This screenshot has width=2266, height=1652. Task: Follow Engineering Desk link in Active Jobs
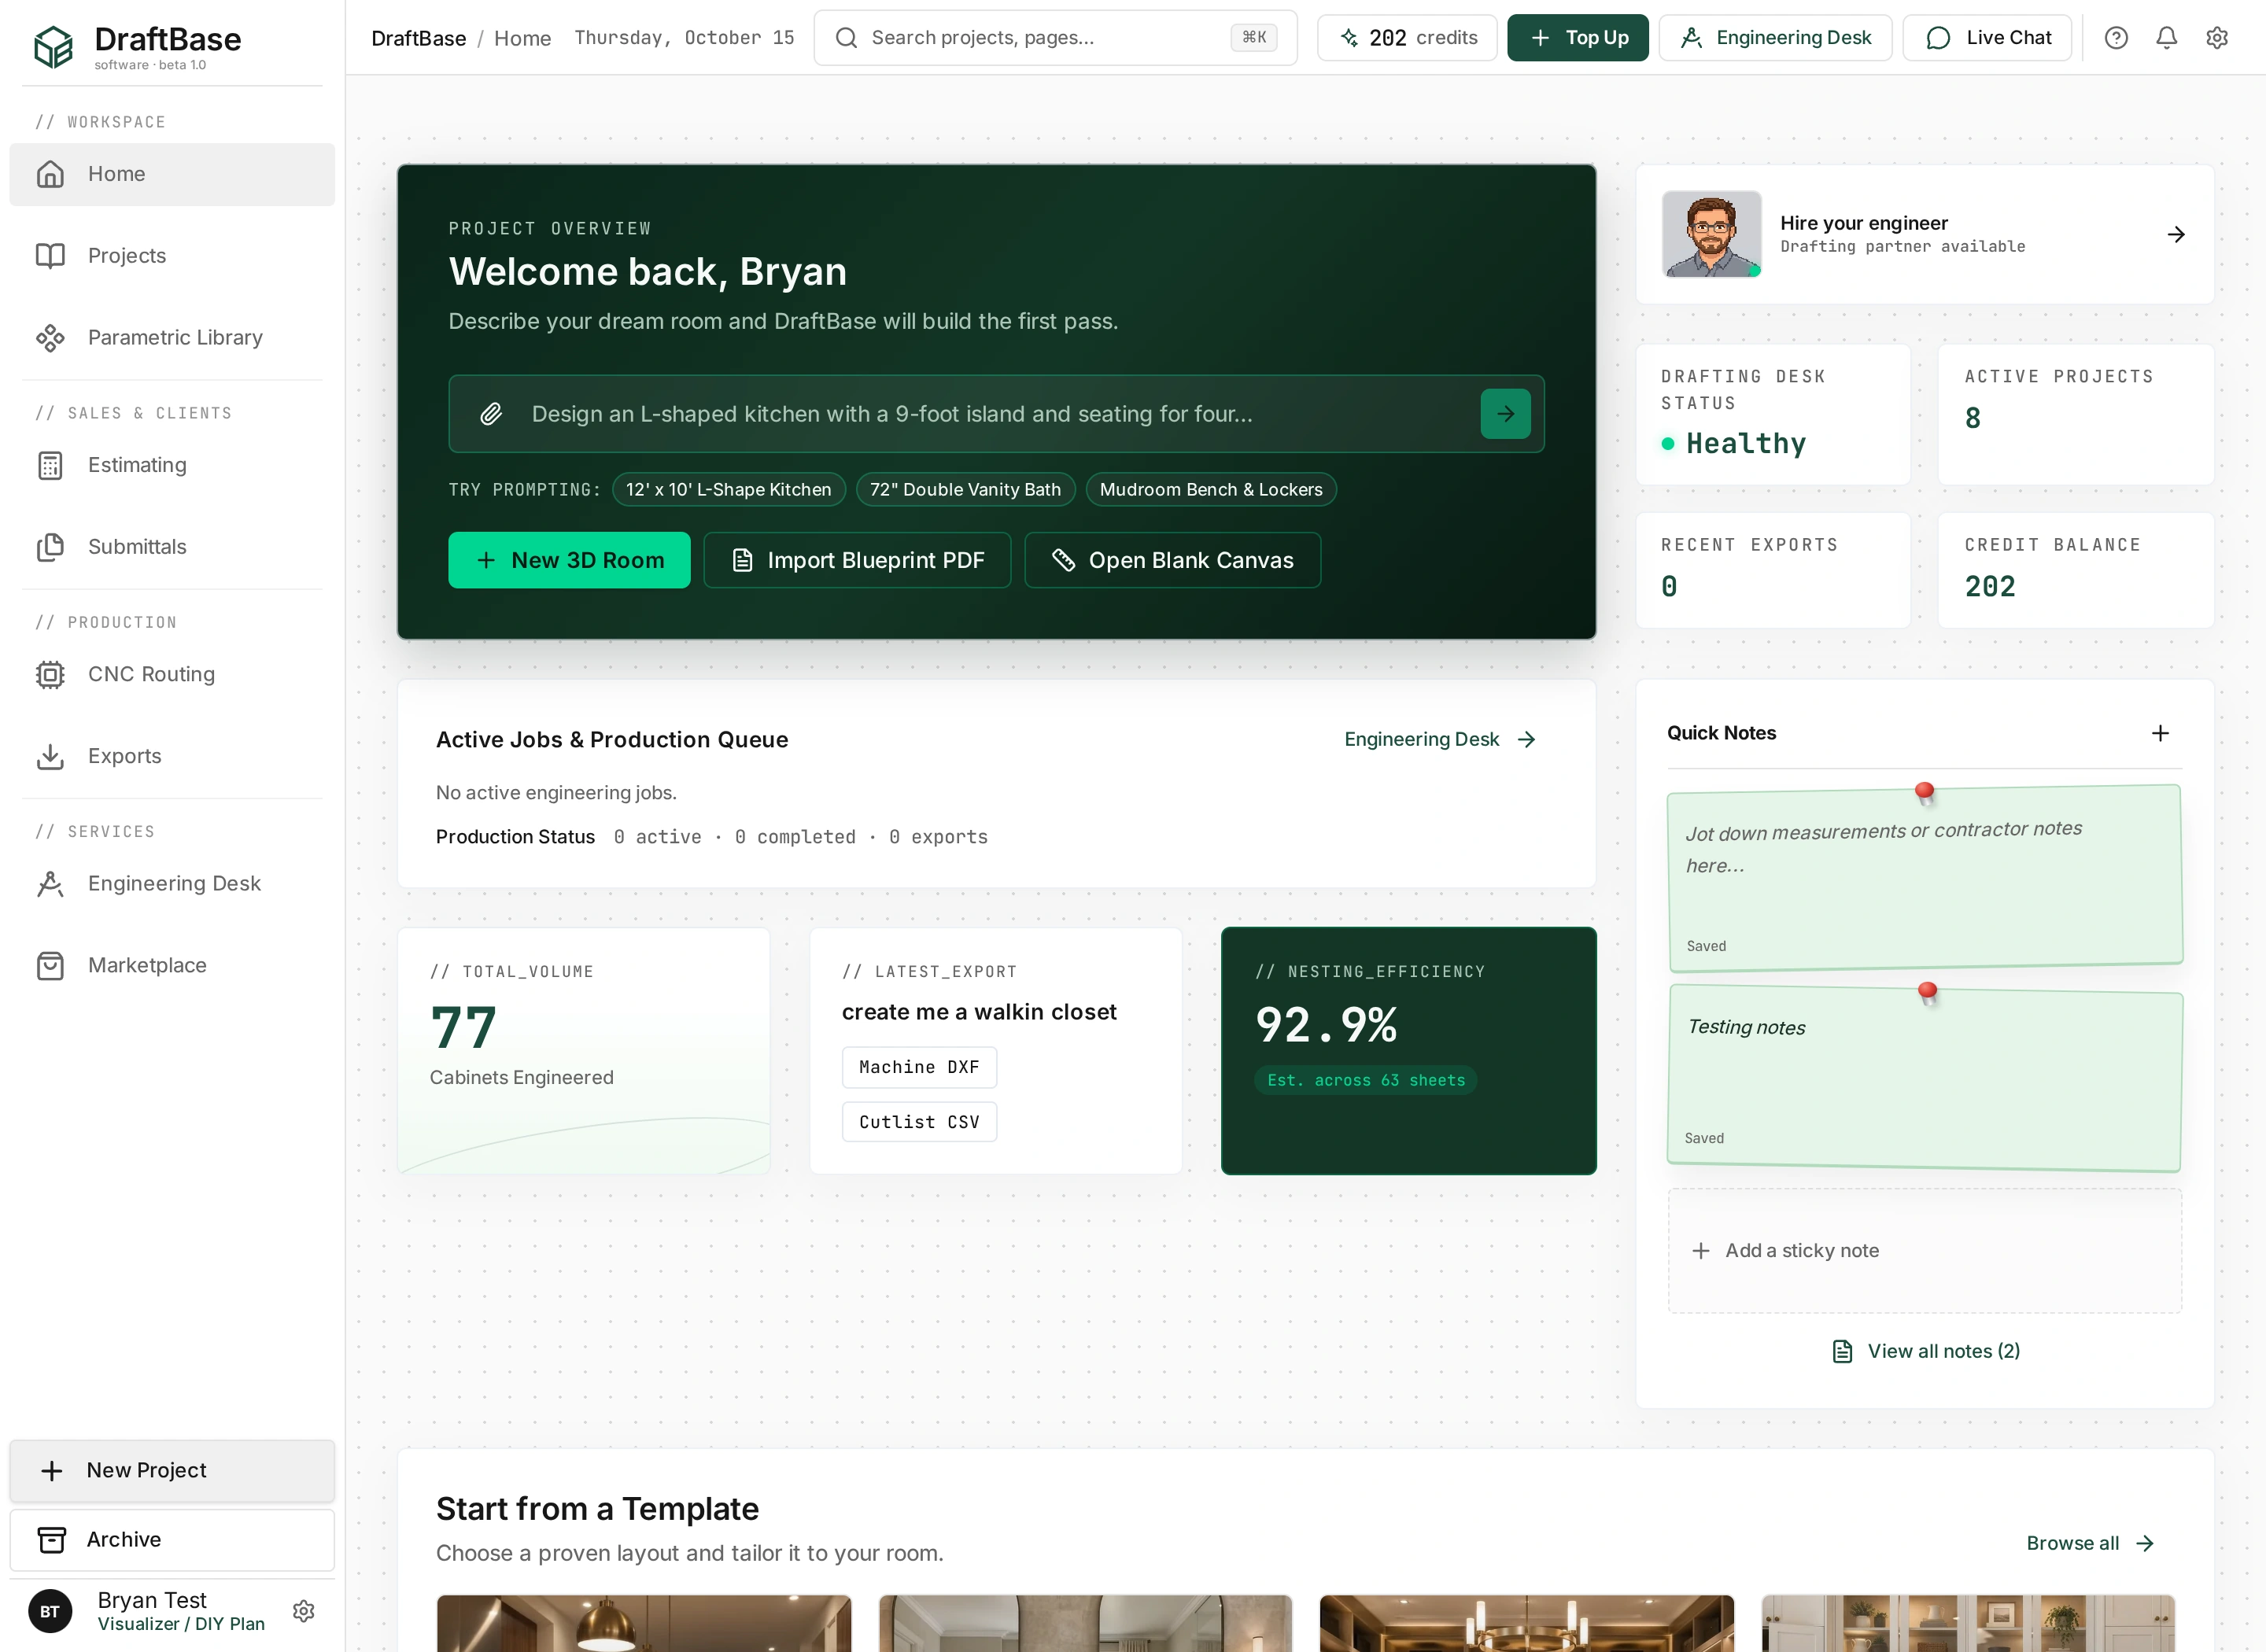[1440, 739]
